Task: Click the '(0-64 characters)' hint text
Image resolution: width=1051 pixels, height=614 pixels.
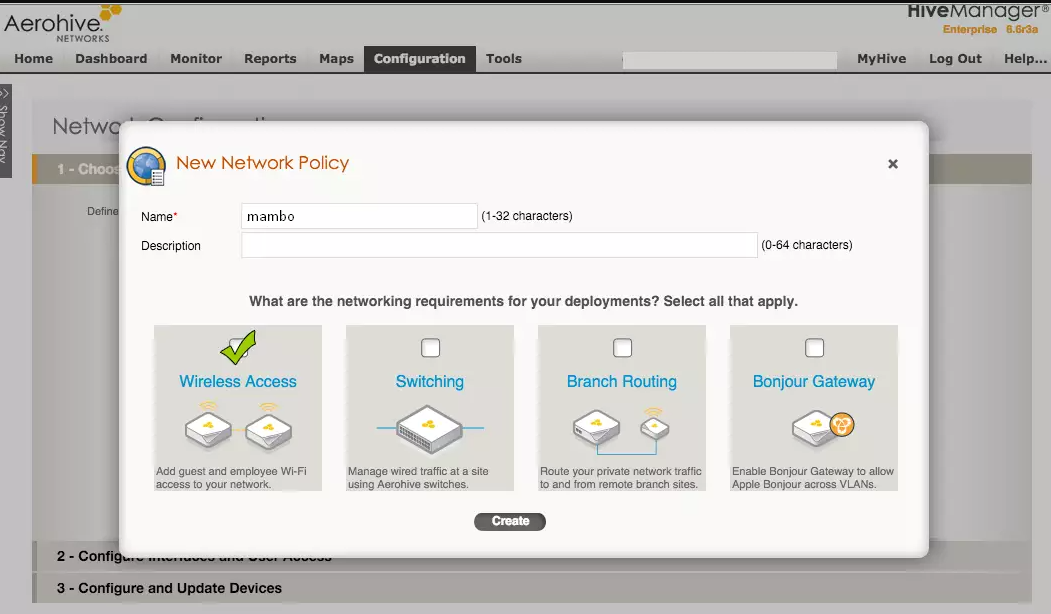Action: 807,245
